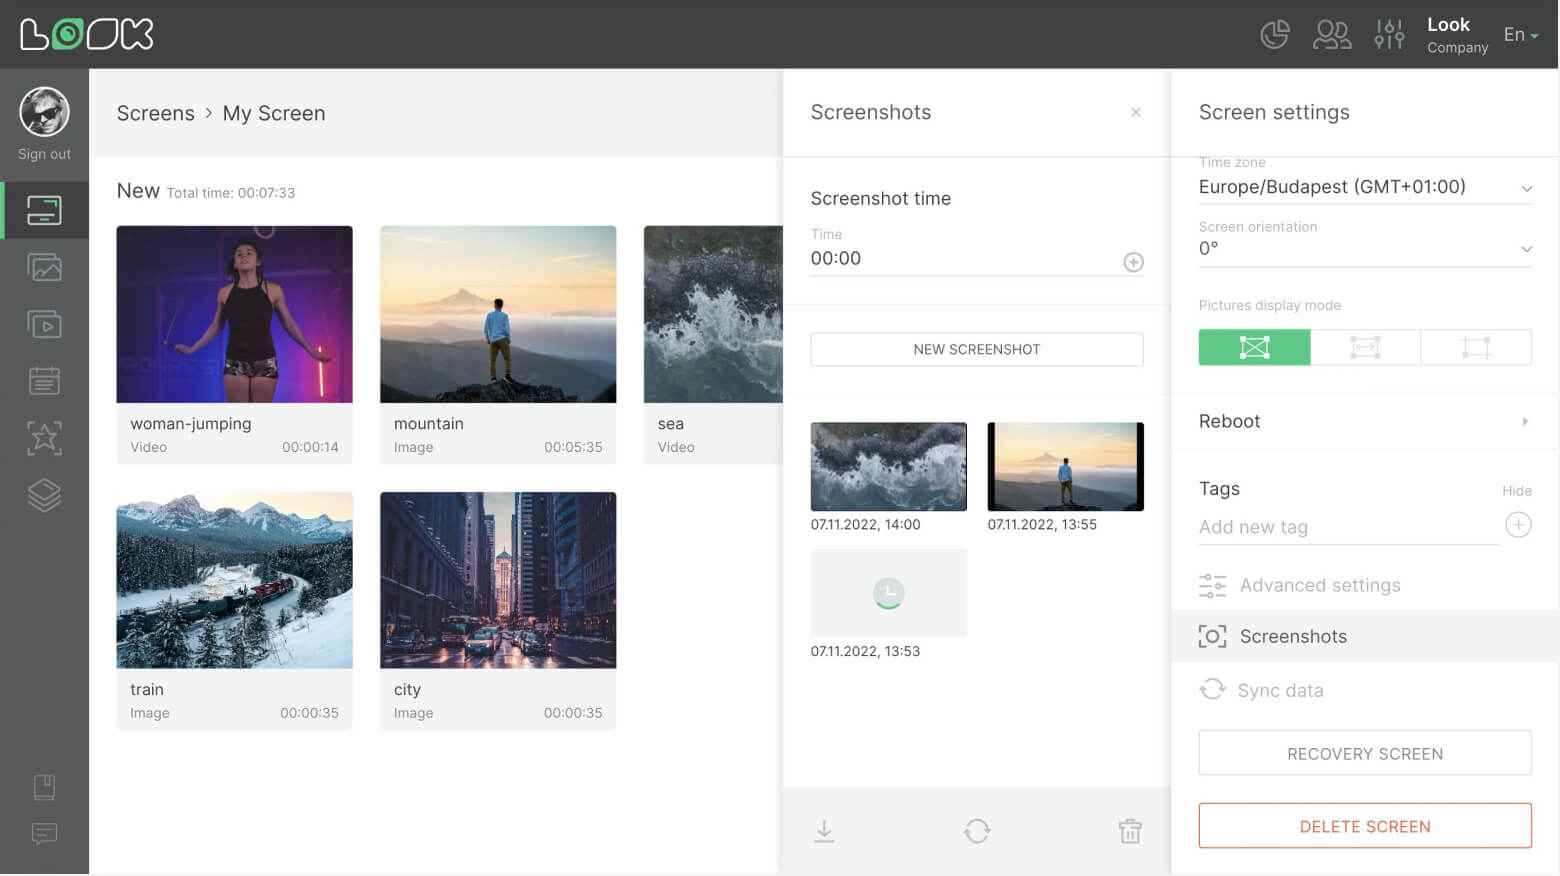Select the stretch pictures display mode
Viewport: 1560px width, 876px height.
(1254, 347)
